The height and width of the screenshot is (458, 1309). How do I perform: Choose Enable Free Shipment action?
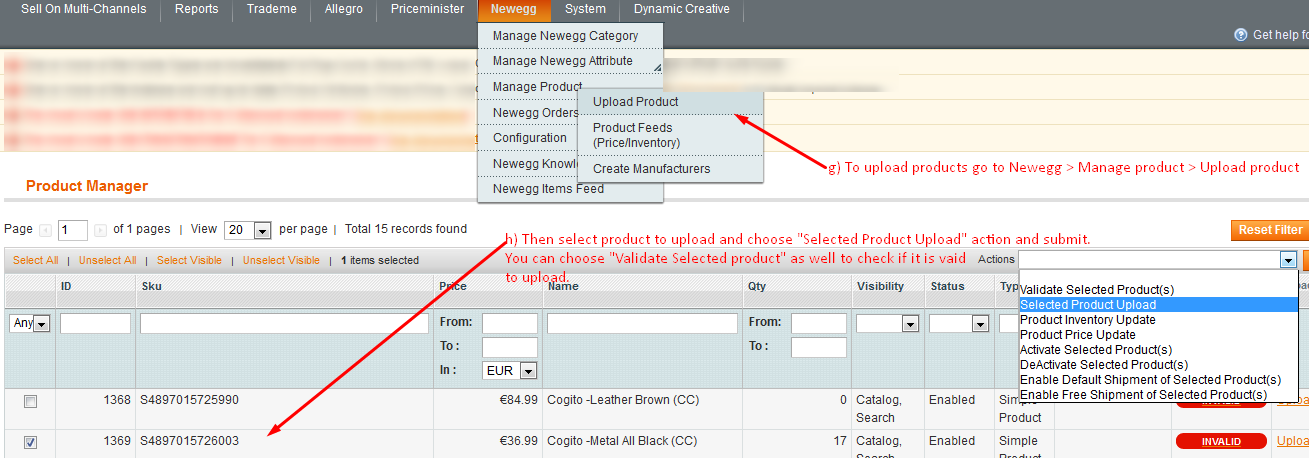[1158, 395]
